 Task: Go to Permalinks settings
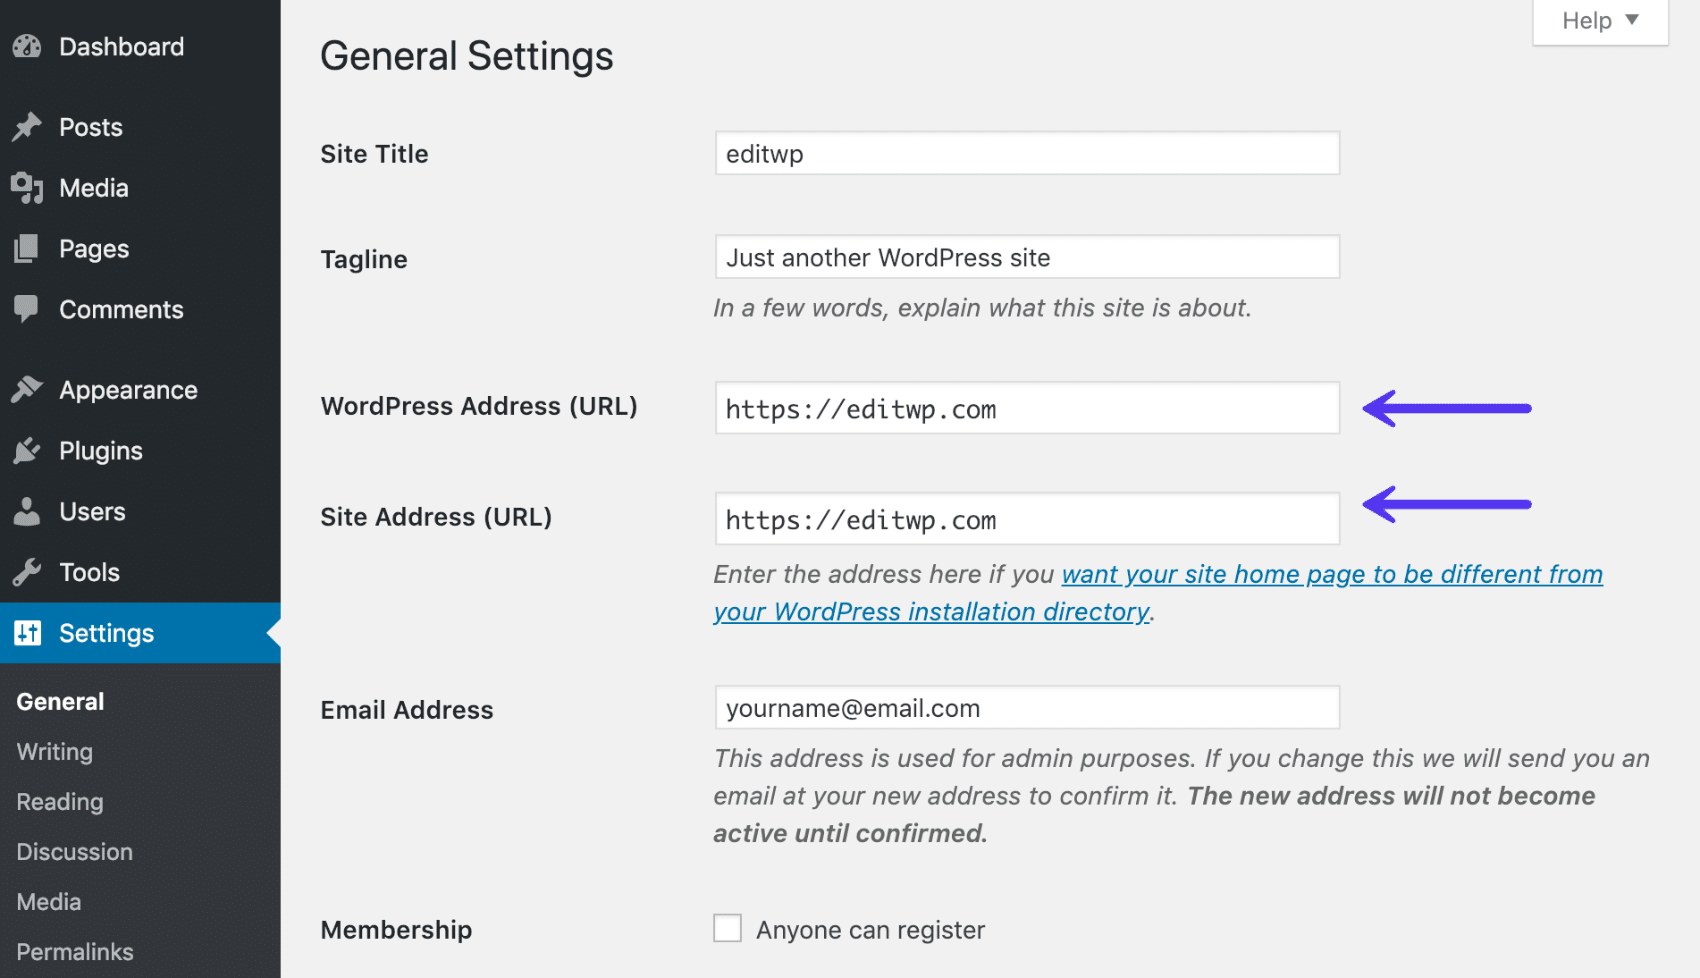(74, 951)
